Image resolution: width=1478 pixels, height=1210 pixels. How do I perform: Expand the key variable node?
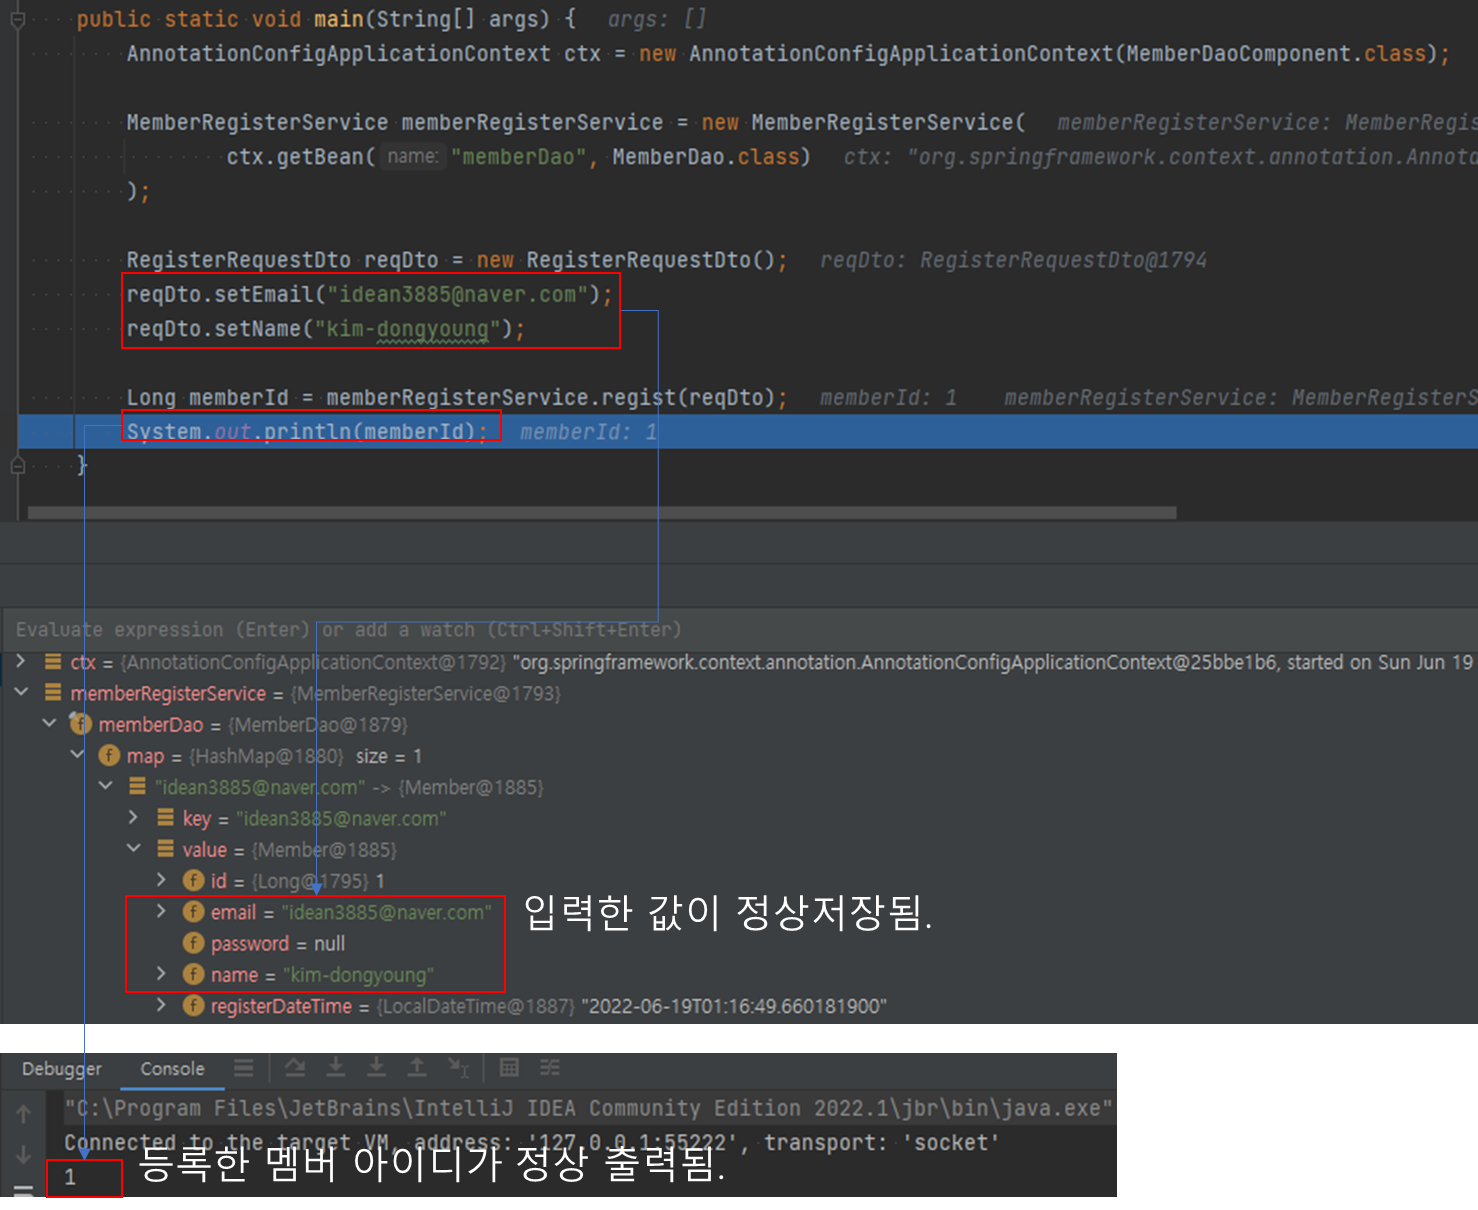[134, 818]
